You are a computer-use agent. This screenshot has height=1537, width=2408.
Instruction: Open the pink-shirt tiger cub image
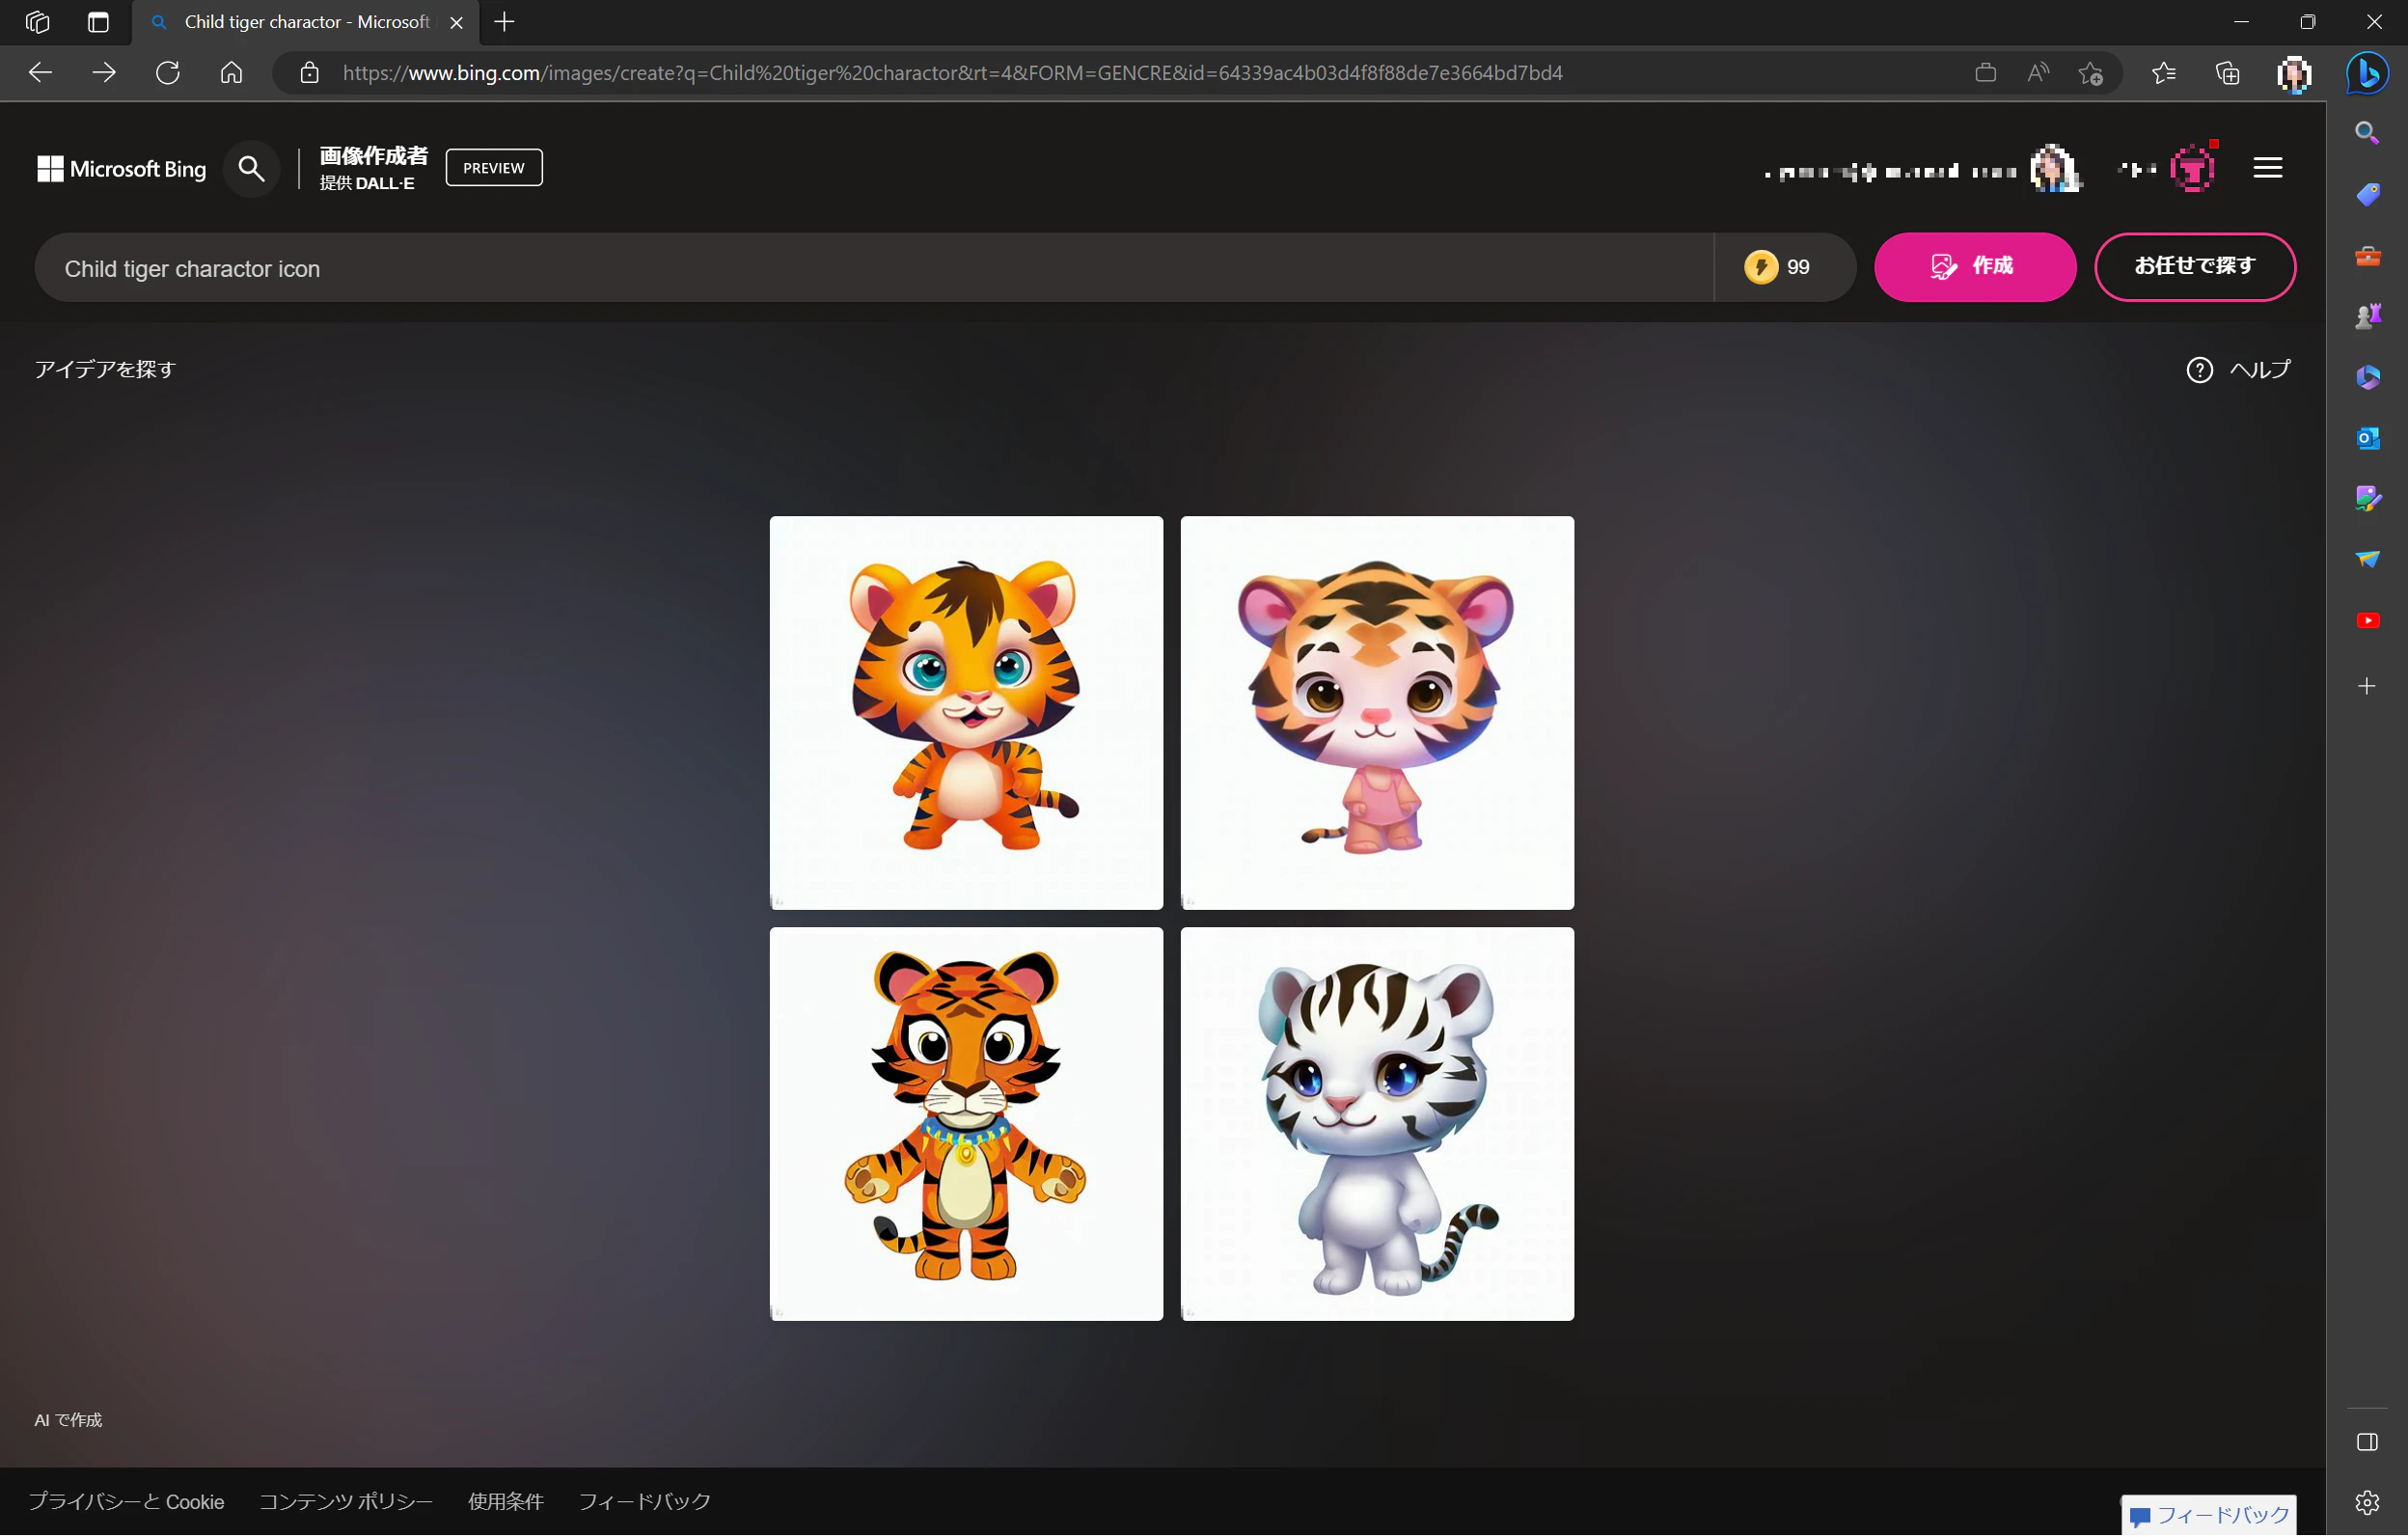click(1377, 714)
